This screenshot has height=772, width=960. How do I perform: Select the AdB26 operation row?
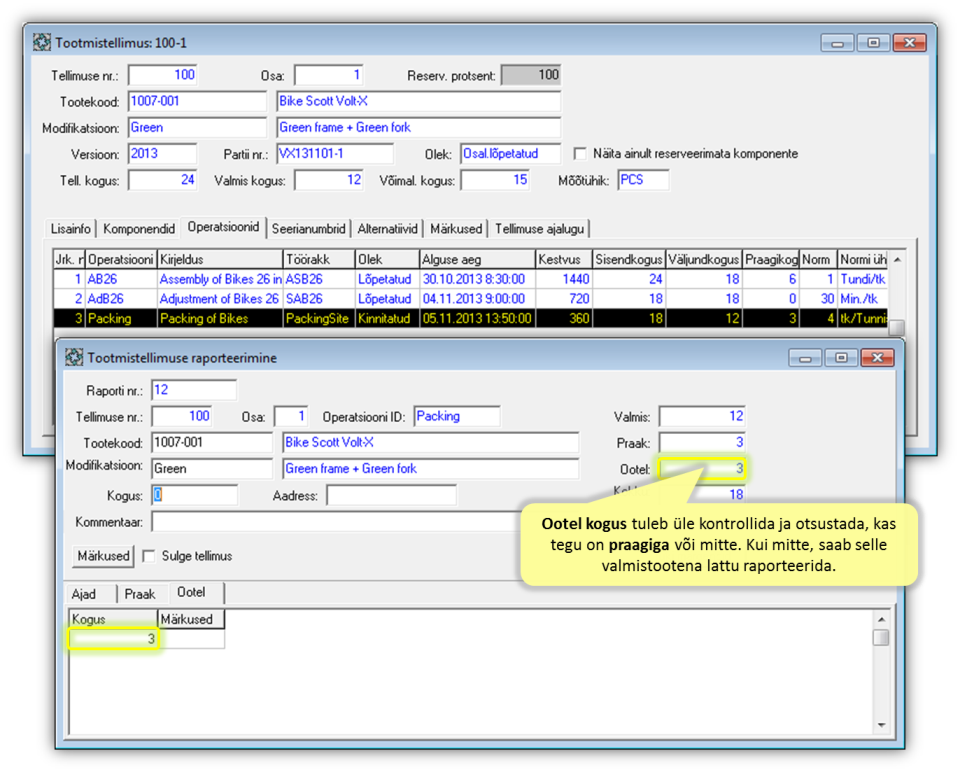[470, 299]
